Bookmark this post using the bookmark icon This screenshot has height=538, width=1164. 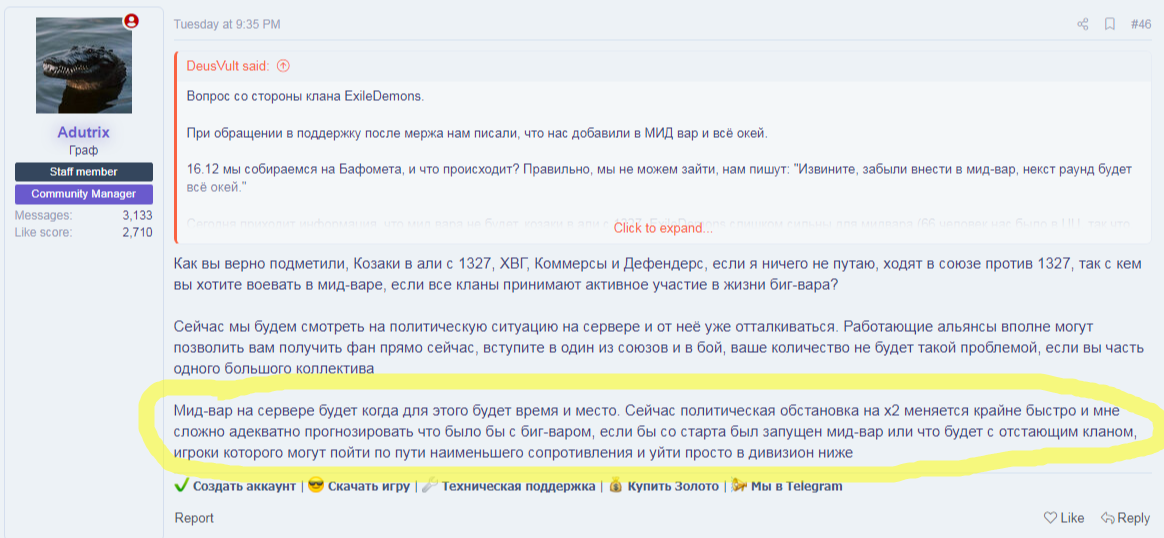tap(1109, 24)
